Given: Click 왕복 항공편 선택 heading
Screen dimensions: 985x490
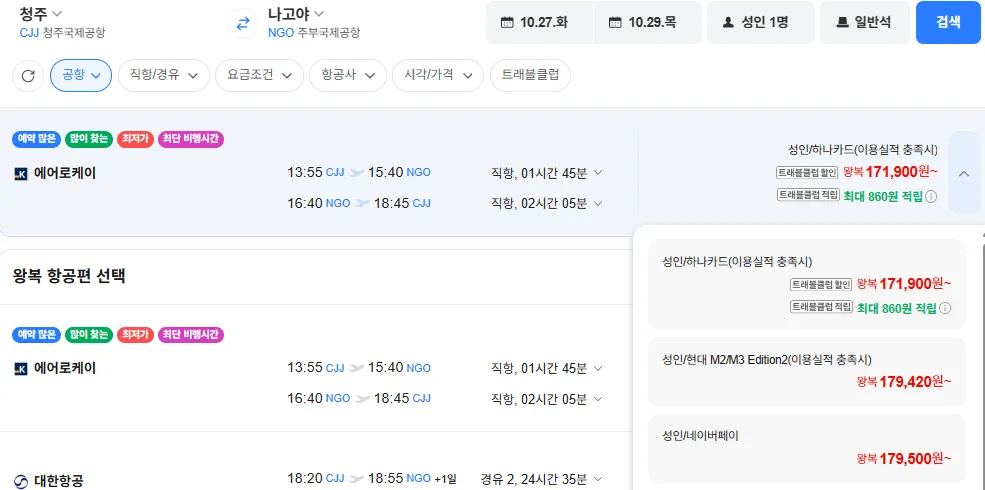Looking at the screenshot, I should (69, 275).
